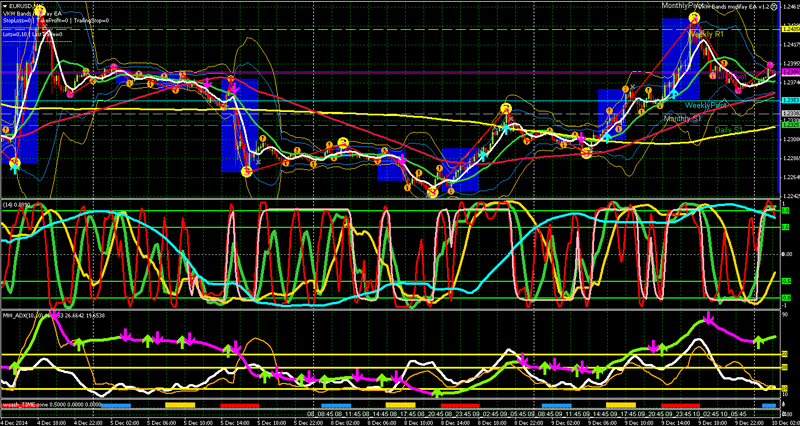Click the yellow 1.2435 price tag
Image resolution: width=800 pixels, height=426 pixels.
789,30
